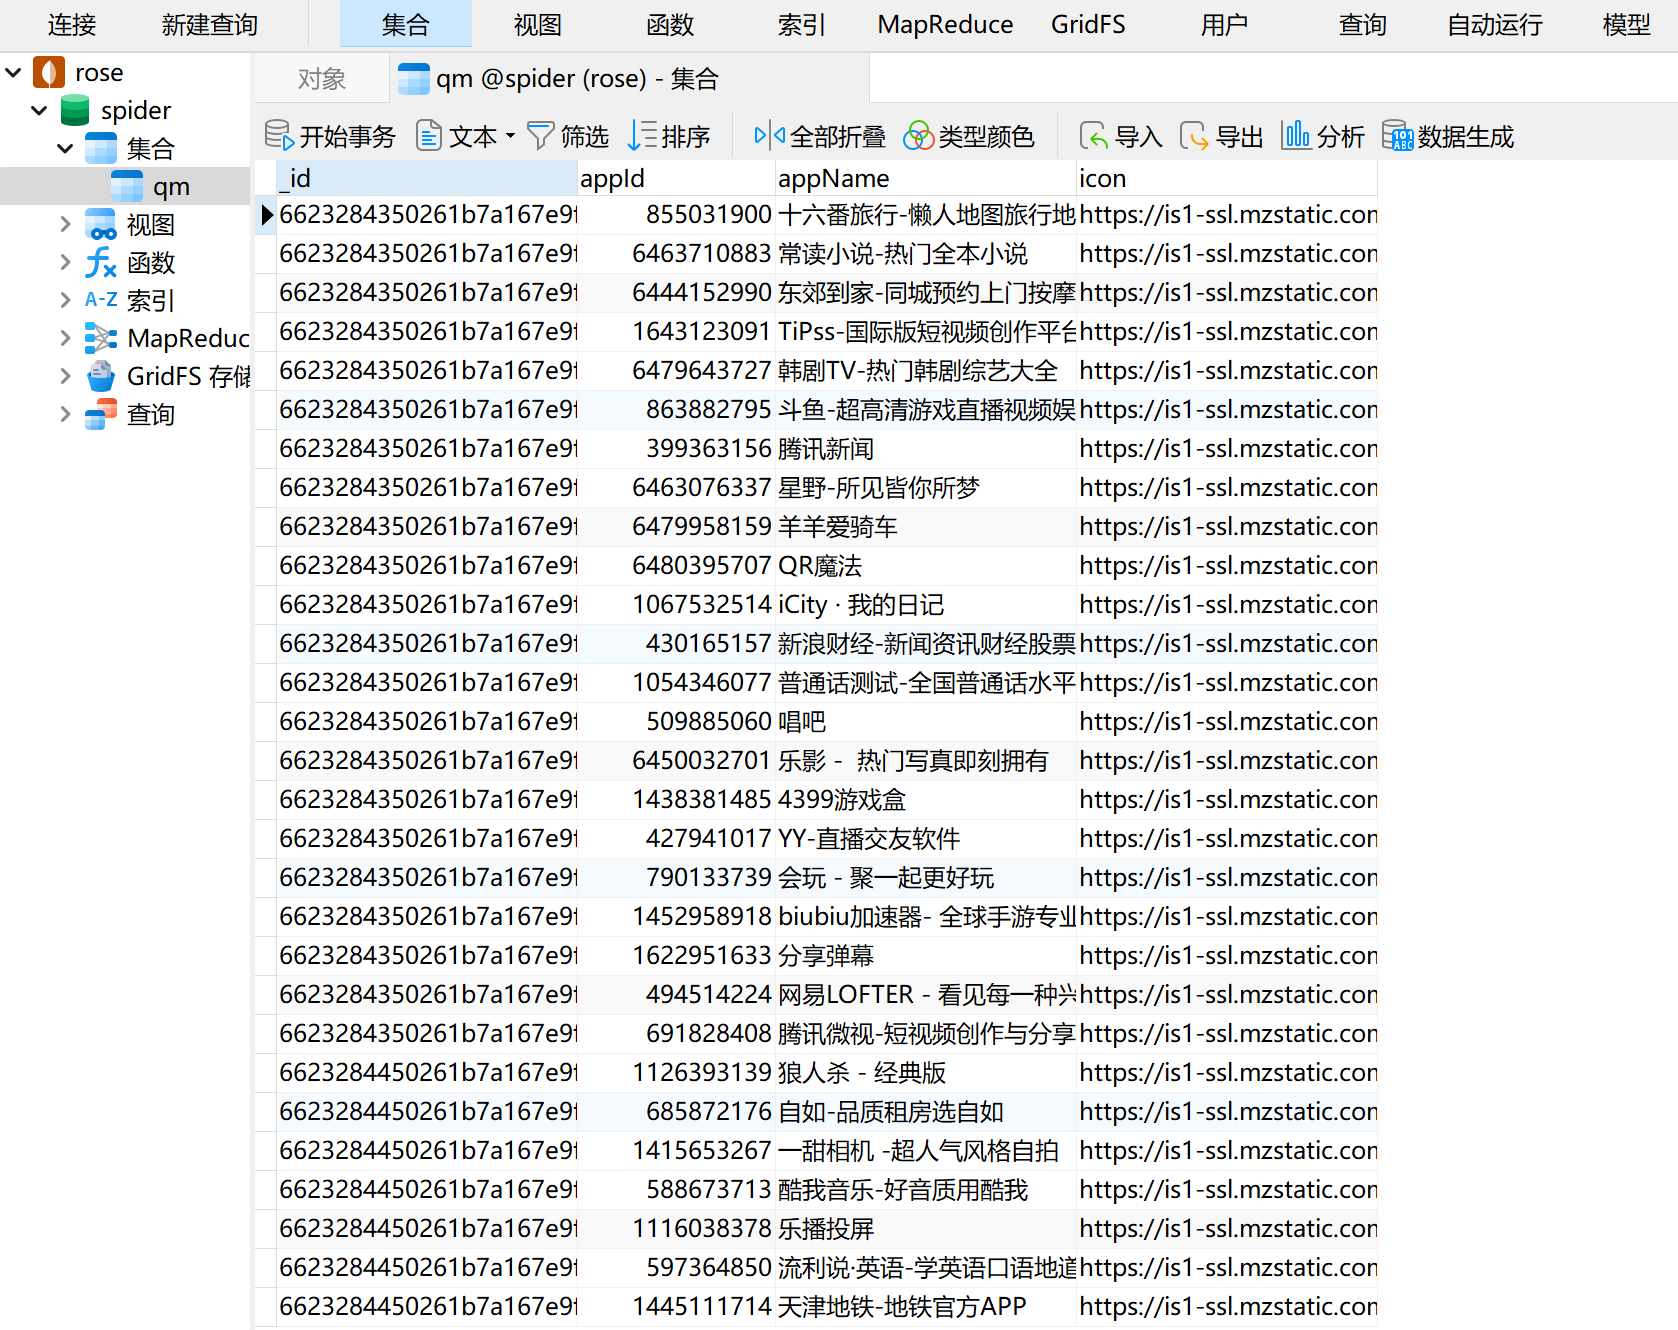This screenshot has width=1678, height=1330.
Task: Click the 分析 analyze chart icon
Action: click(x=1296, y=135)
